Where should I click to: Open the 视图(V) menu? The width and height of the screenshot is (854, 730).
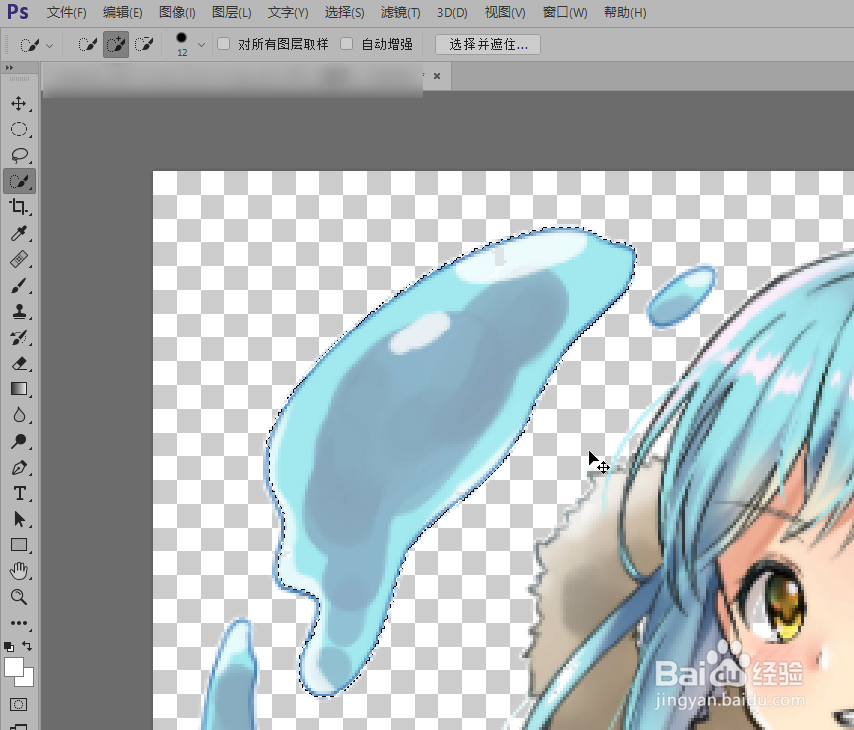pyautogui.click(x=505, y=13)
